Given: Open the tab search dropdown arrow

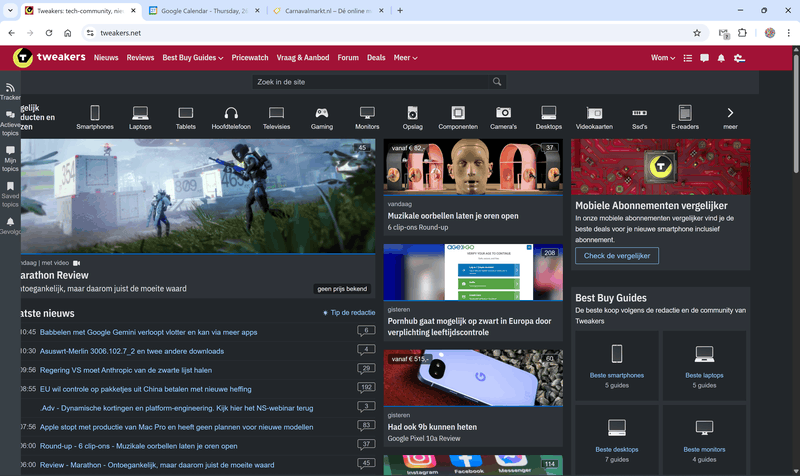Looking at the screenshot, I should click(10, 10).
